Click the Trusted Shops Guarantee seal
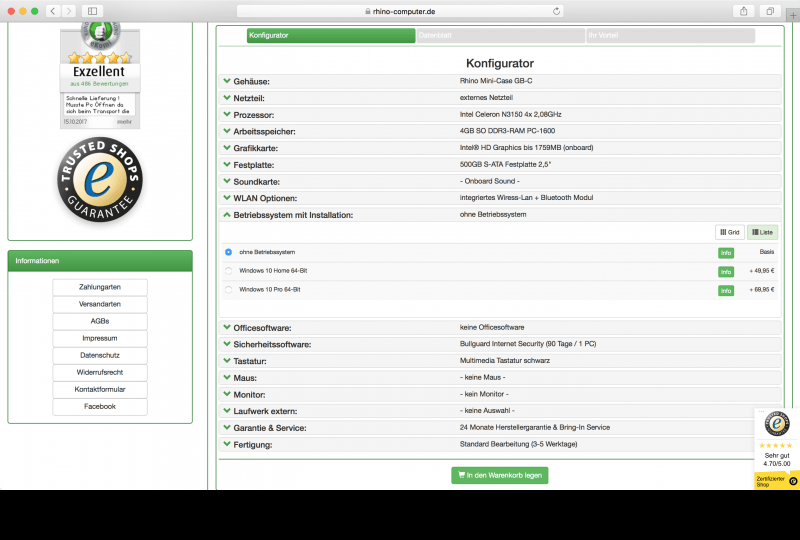The width and height of the screenshot is (800, 540). click(100, 181)
